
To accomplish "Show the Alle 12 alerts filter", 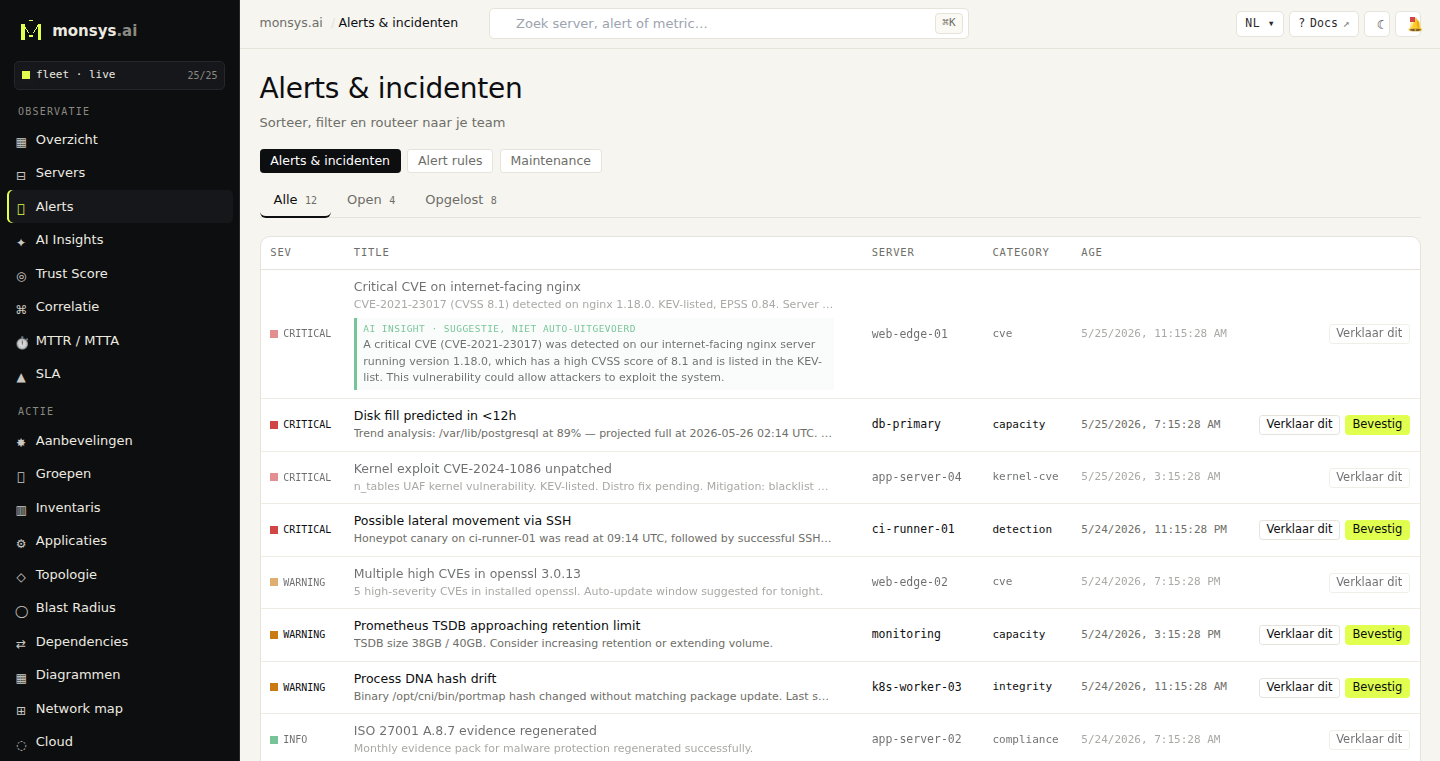I will click(x=295, y=200).
